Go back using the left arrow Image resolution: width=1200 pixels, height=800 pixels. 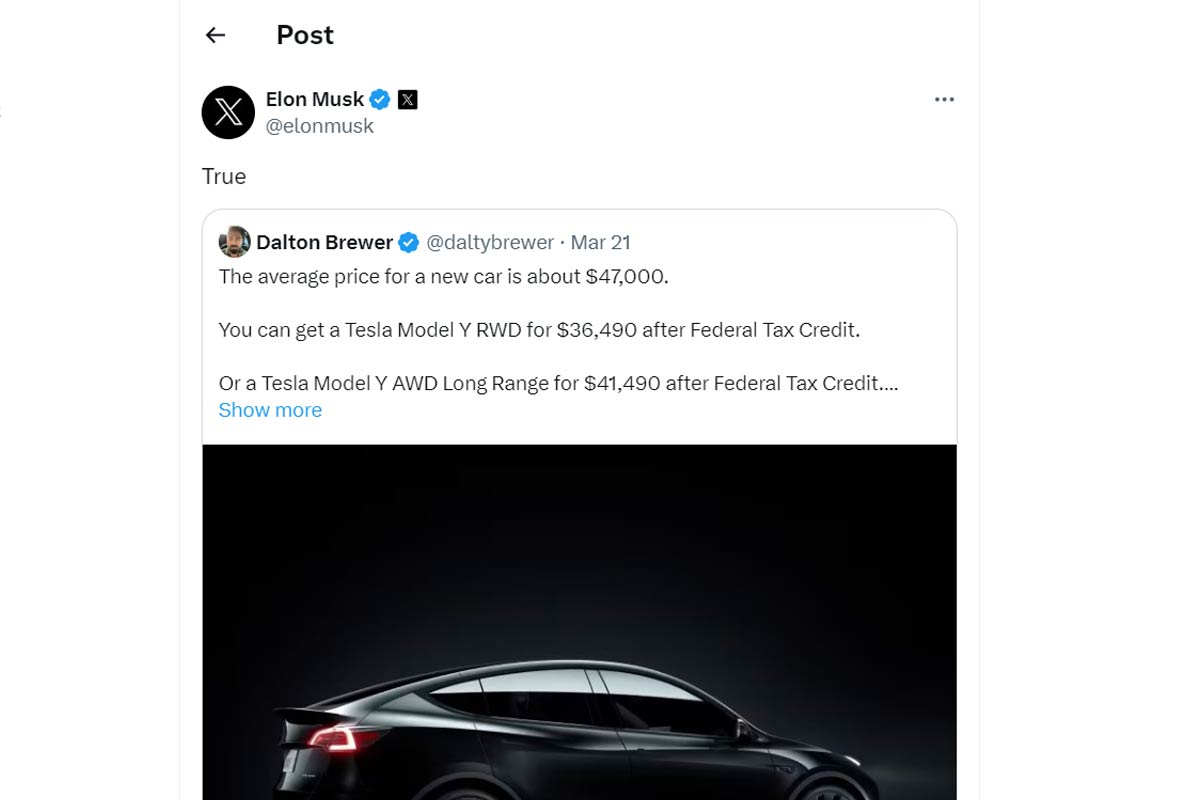tap(215, 35)
